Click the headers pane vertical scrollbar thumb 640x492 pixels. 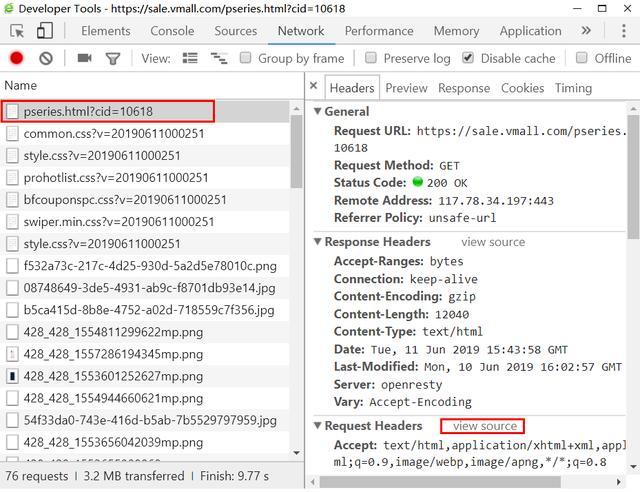(633, 176)
